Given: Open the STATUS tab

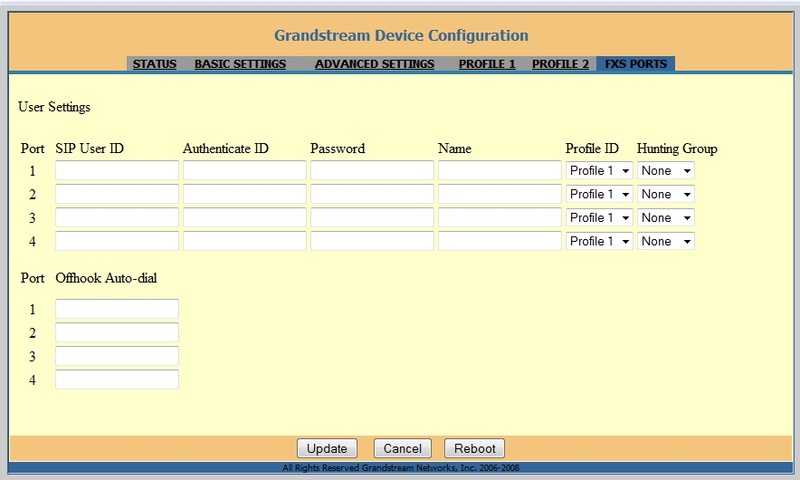Looking at the screenshot, I should pyautogui.click(x=155, y=64).
